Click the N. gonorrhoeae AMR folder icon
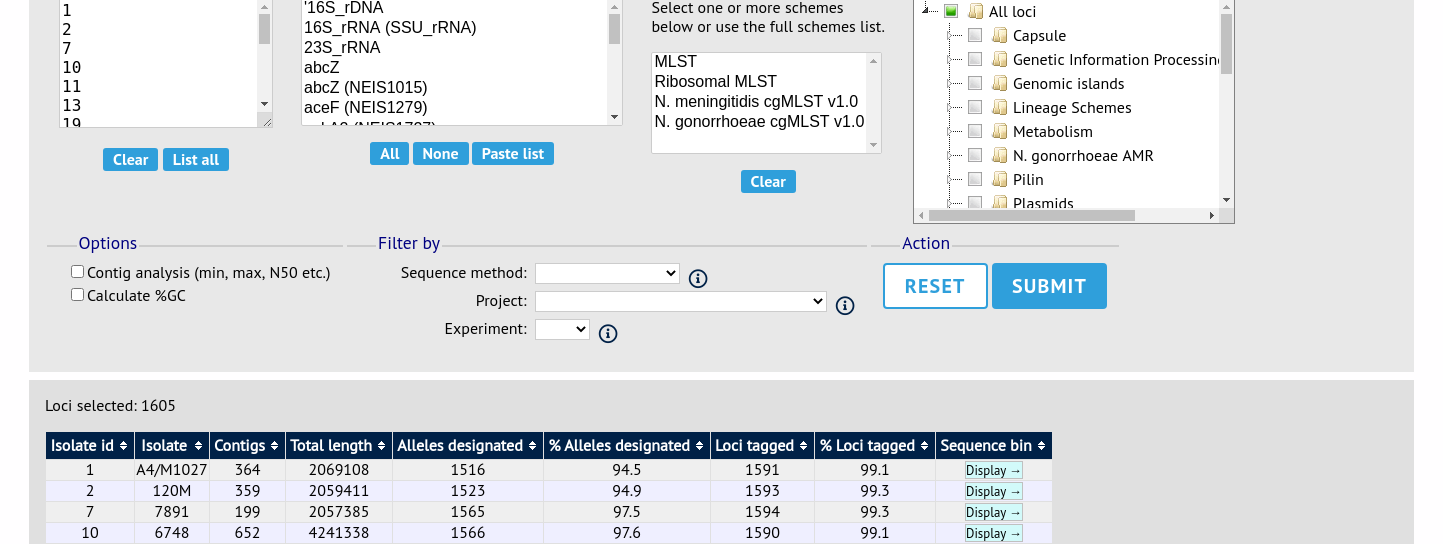The width and height of the screenshot is (1443, 544). click(1000, 156)
